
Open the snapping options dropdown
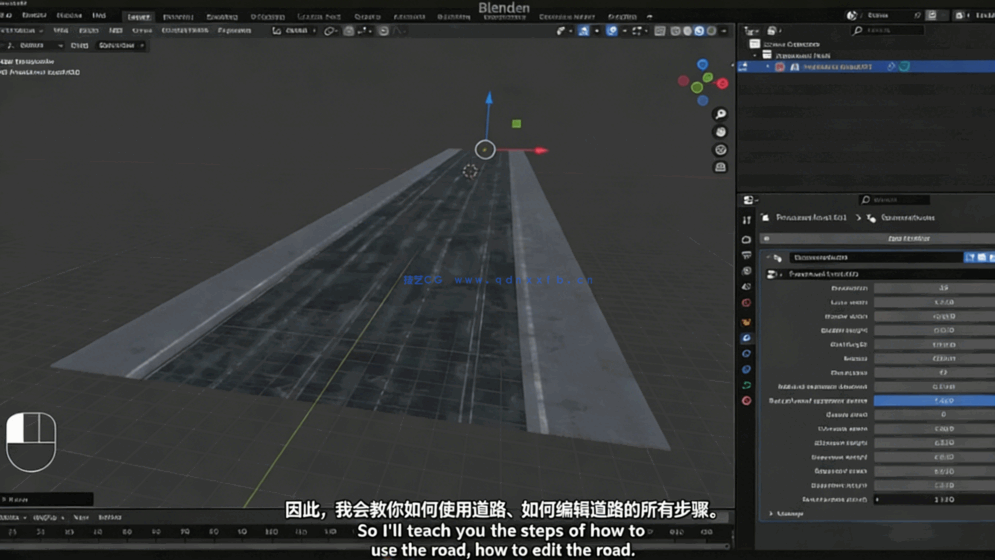click(364, 30)
